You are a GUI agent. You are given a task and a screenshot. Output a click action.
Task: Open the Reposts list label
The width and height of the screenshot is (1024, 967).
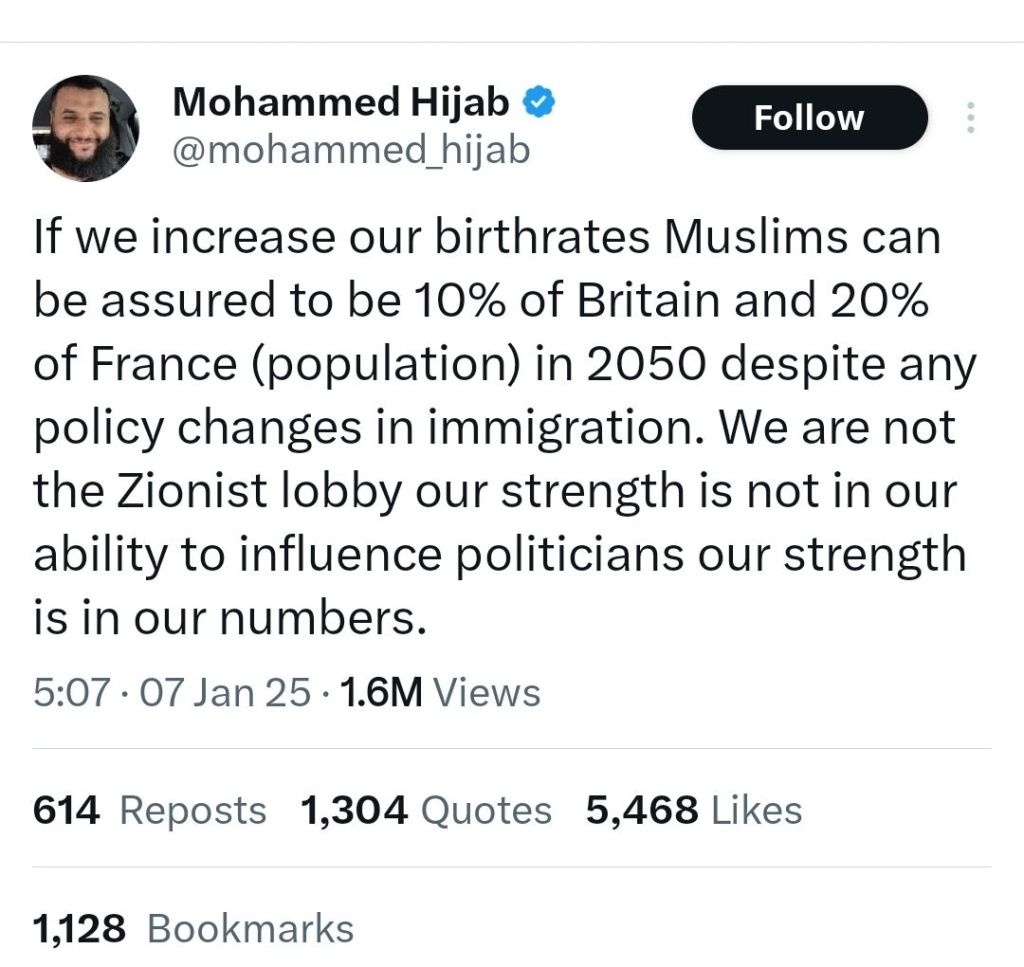coord(193,810)
